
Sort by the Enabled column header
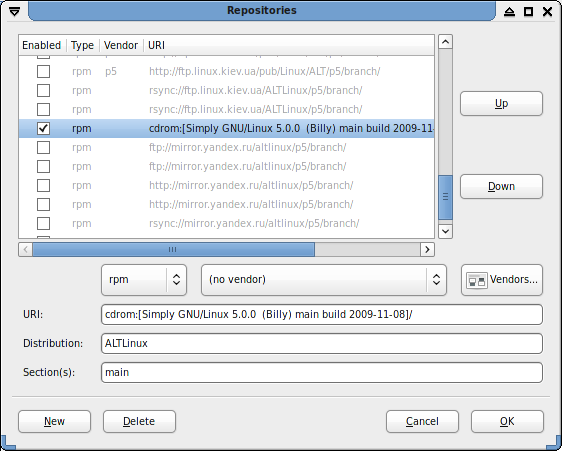tap(42, 45)
